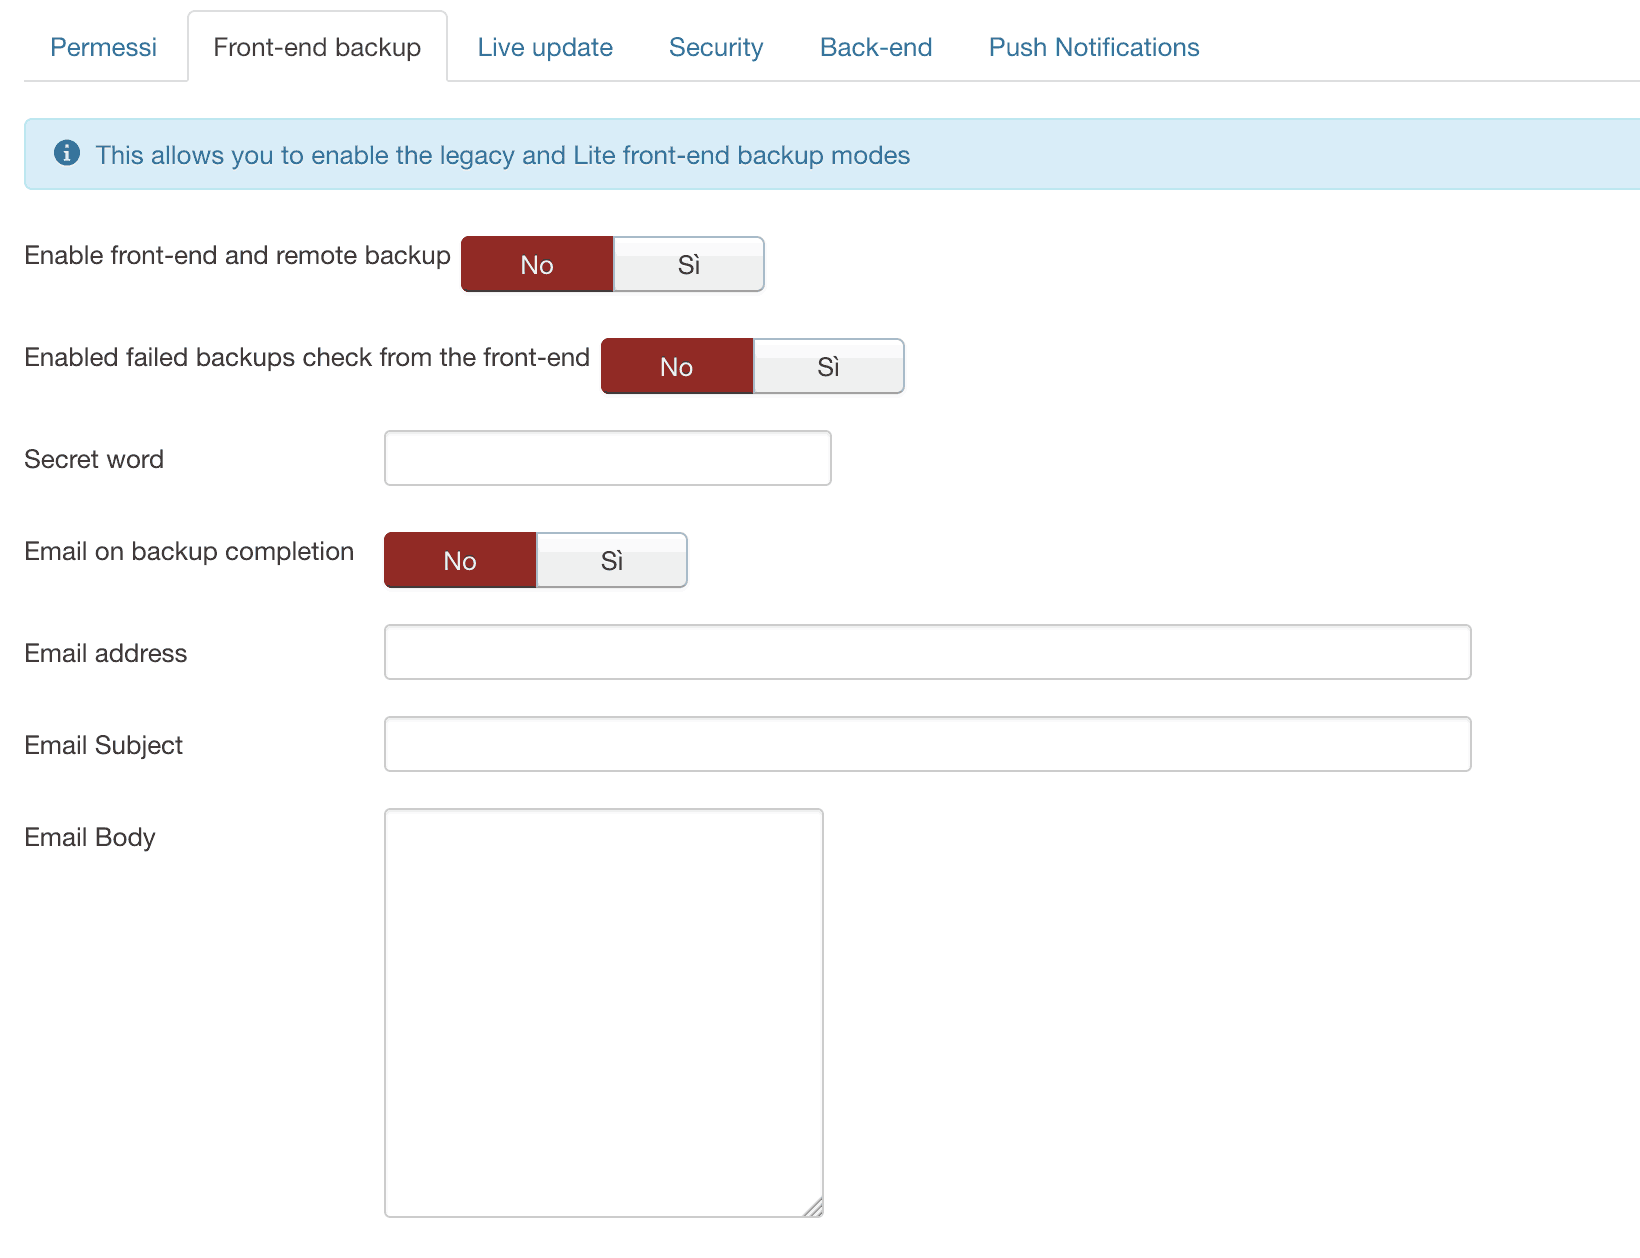This screenshot has height=1258, width=1640.
Task: Select the Front-end backup tab
Action: (317, 47)
